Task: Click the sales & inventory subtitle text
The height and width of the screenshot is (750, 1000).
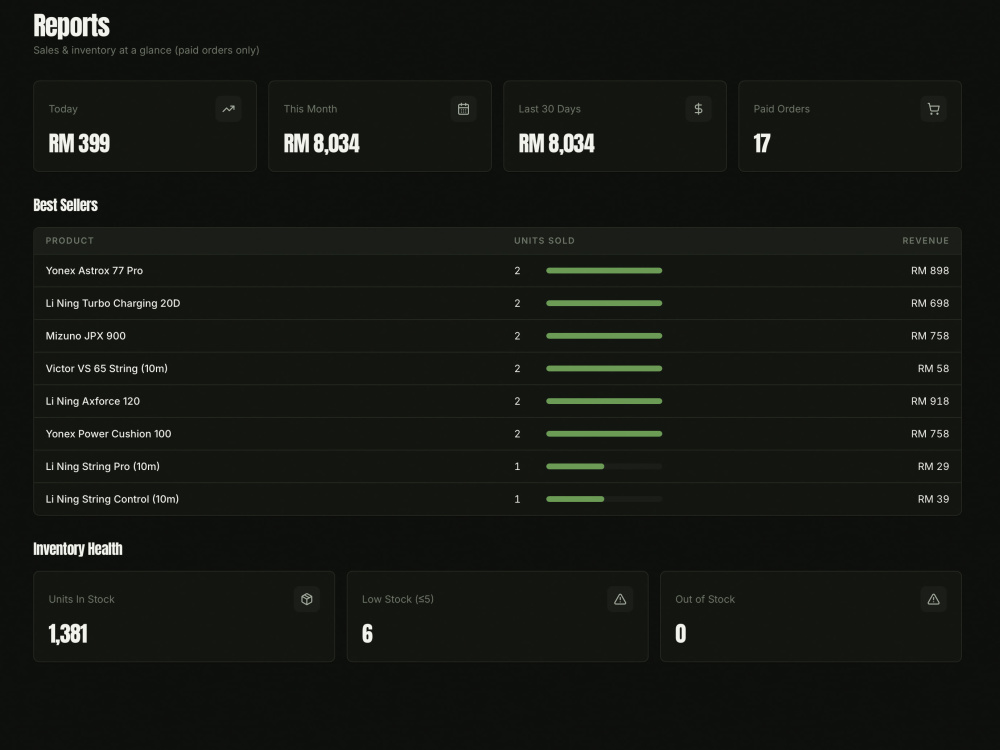Action: coord(146,50)
